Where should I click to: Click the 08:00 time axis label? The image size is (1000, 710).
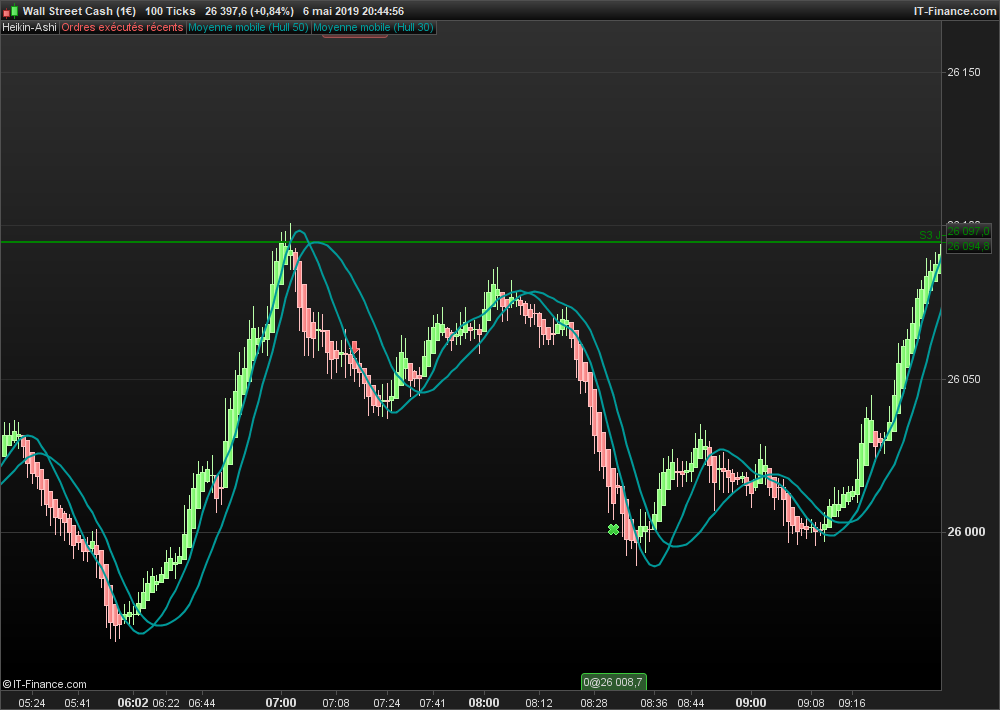point(484,703)
